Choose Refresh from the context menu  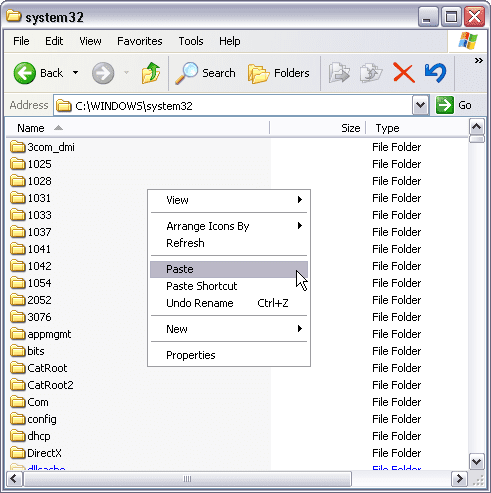coord(229,243)
